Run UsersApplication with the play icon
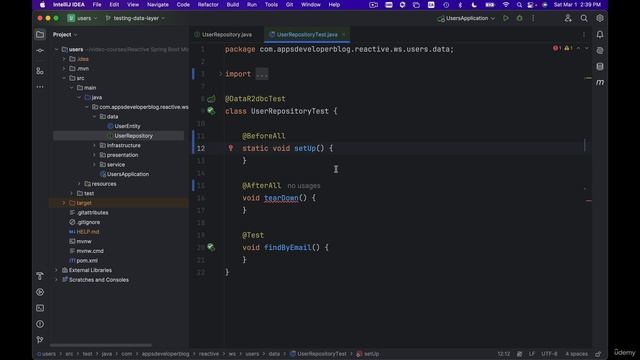 click(506, 18)
